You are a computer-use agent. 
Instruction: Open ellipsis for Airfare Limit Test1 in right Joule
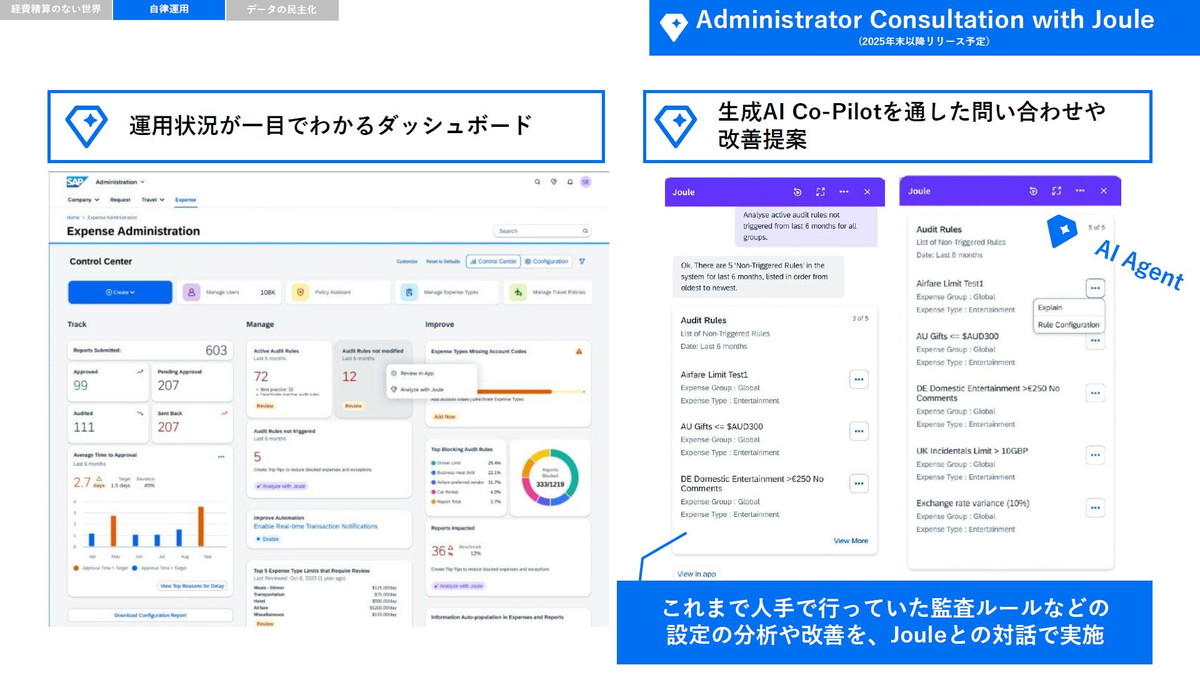(1095, 288)
